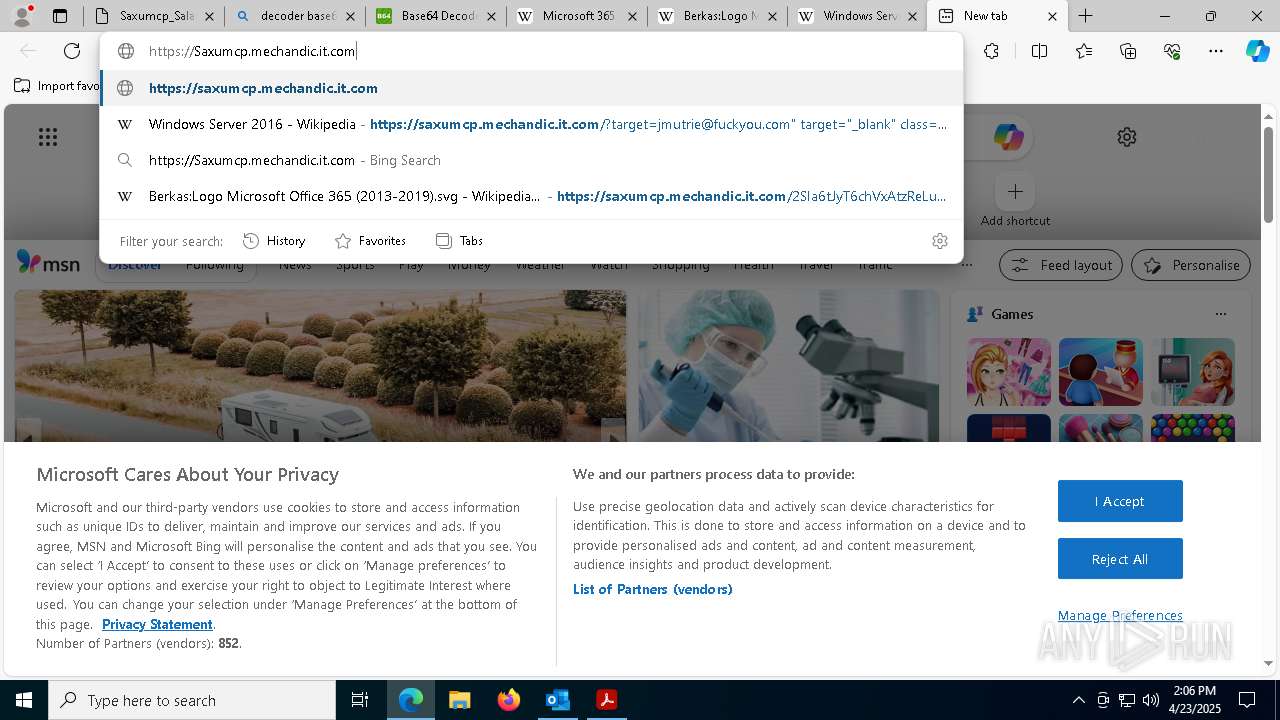Launch Firefox from the taskbar
1280x720 pixels.
pyautogui.click(x=508, y=700)
